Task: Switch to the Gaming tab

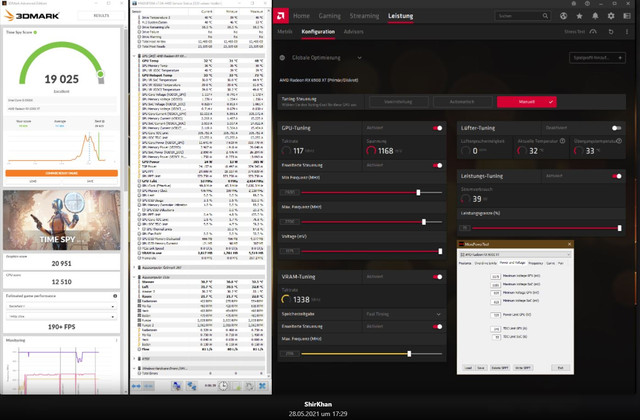Action: point(329,16)
